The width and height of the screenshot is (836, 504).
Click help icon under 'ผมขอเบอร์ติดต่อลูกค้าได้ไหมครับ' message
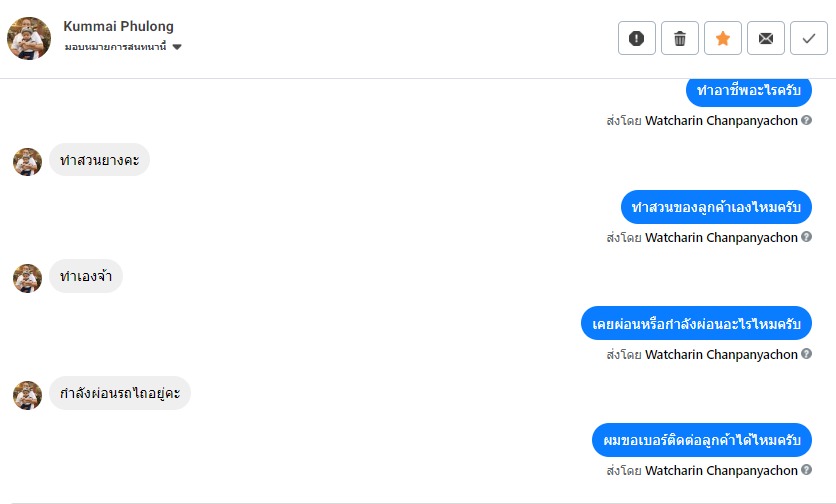pos(806,470)
